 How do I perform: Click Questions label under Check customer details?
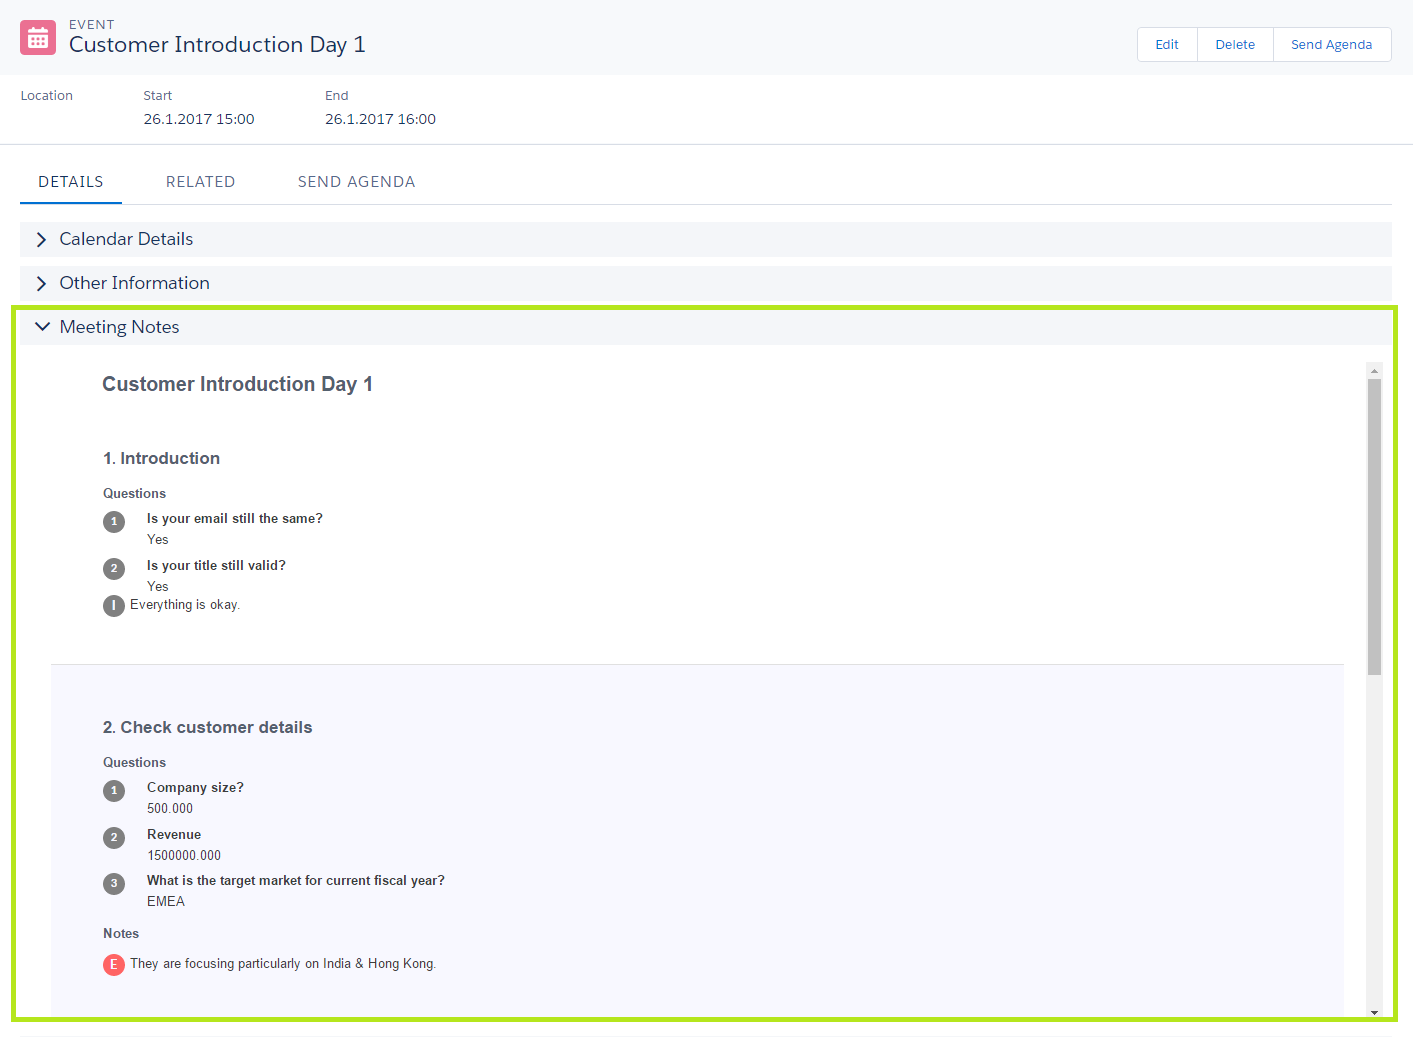(x=134, y=762)
